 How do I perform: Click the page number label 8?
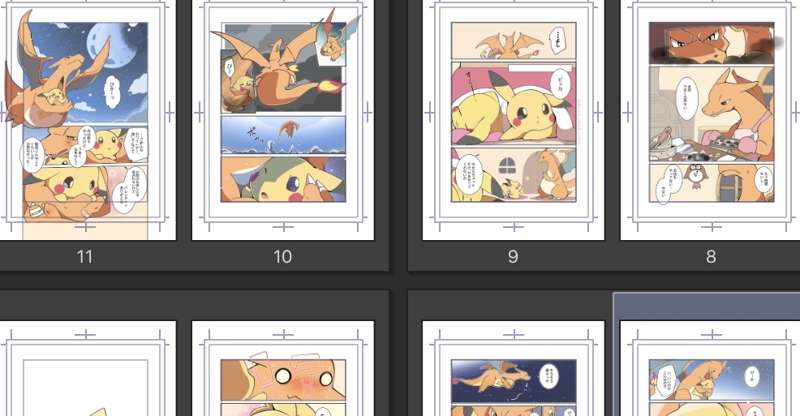coord(711,256)
